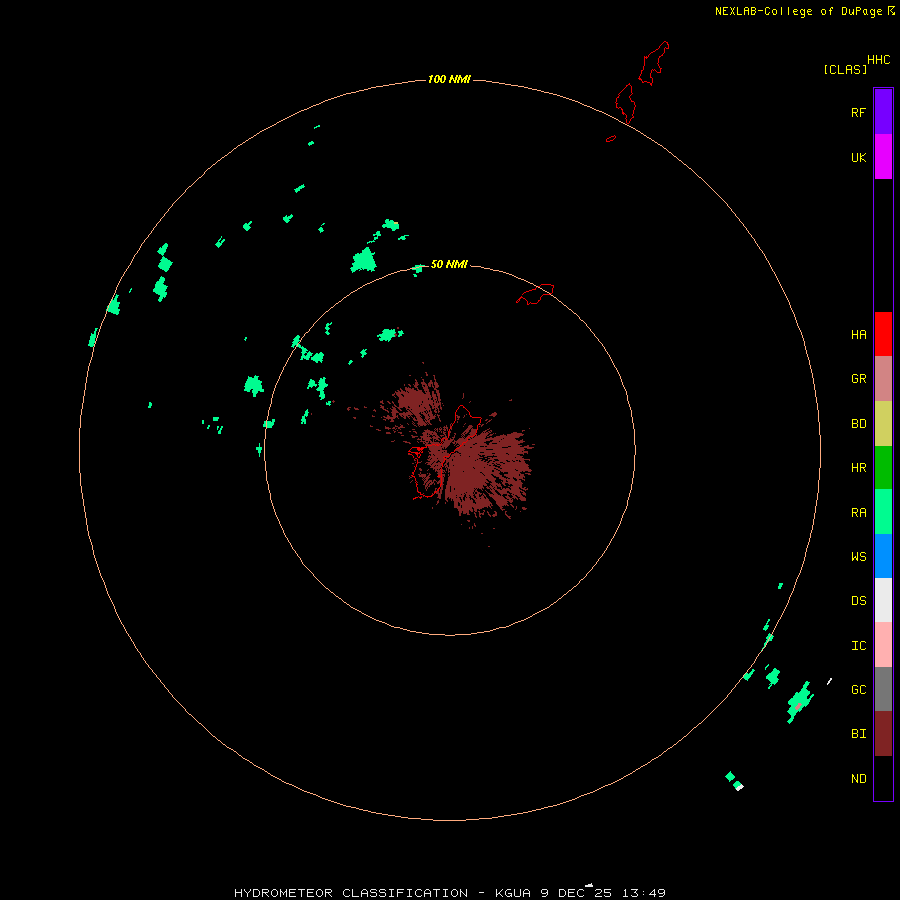900x900 pixels.
Task: Select the GR dusty-pink legend swatch
Action: tap(883, 379)
